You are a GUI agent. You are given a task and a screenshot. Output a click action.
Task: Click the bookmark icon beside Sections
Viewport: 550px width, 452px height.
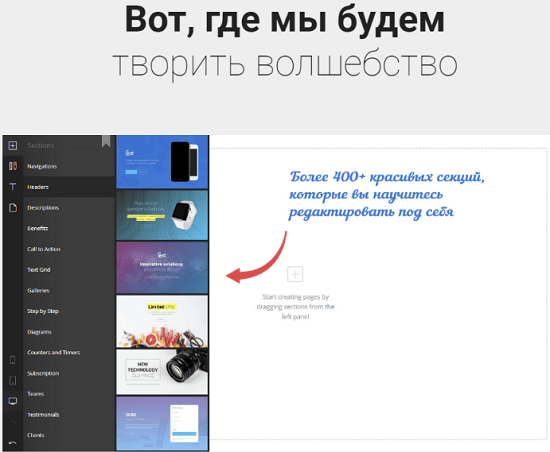[106, 141]
